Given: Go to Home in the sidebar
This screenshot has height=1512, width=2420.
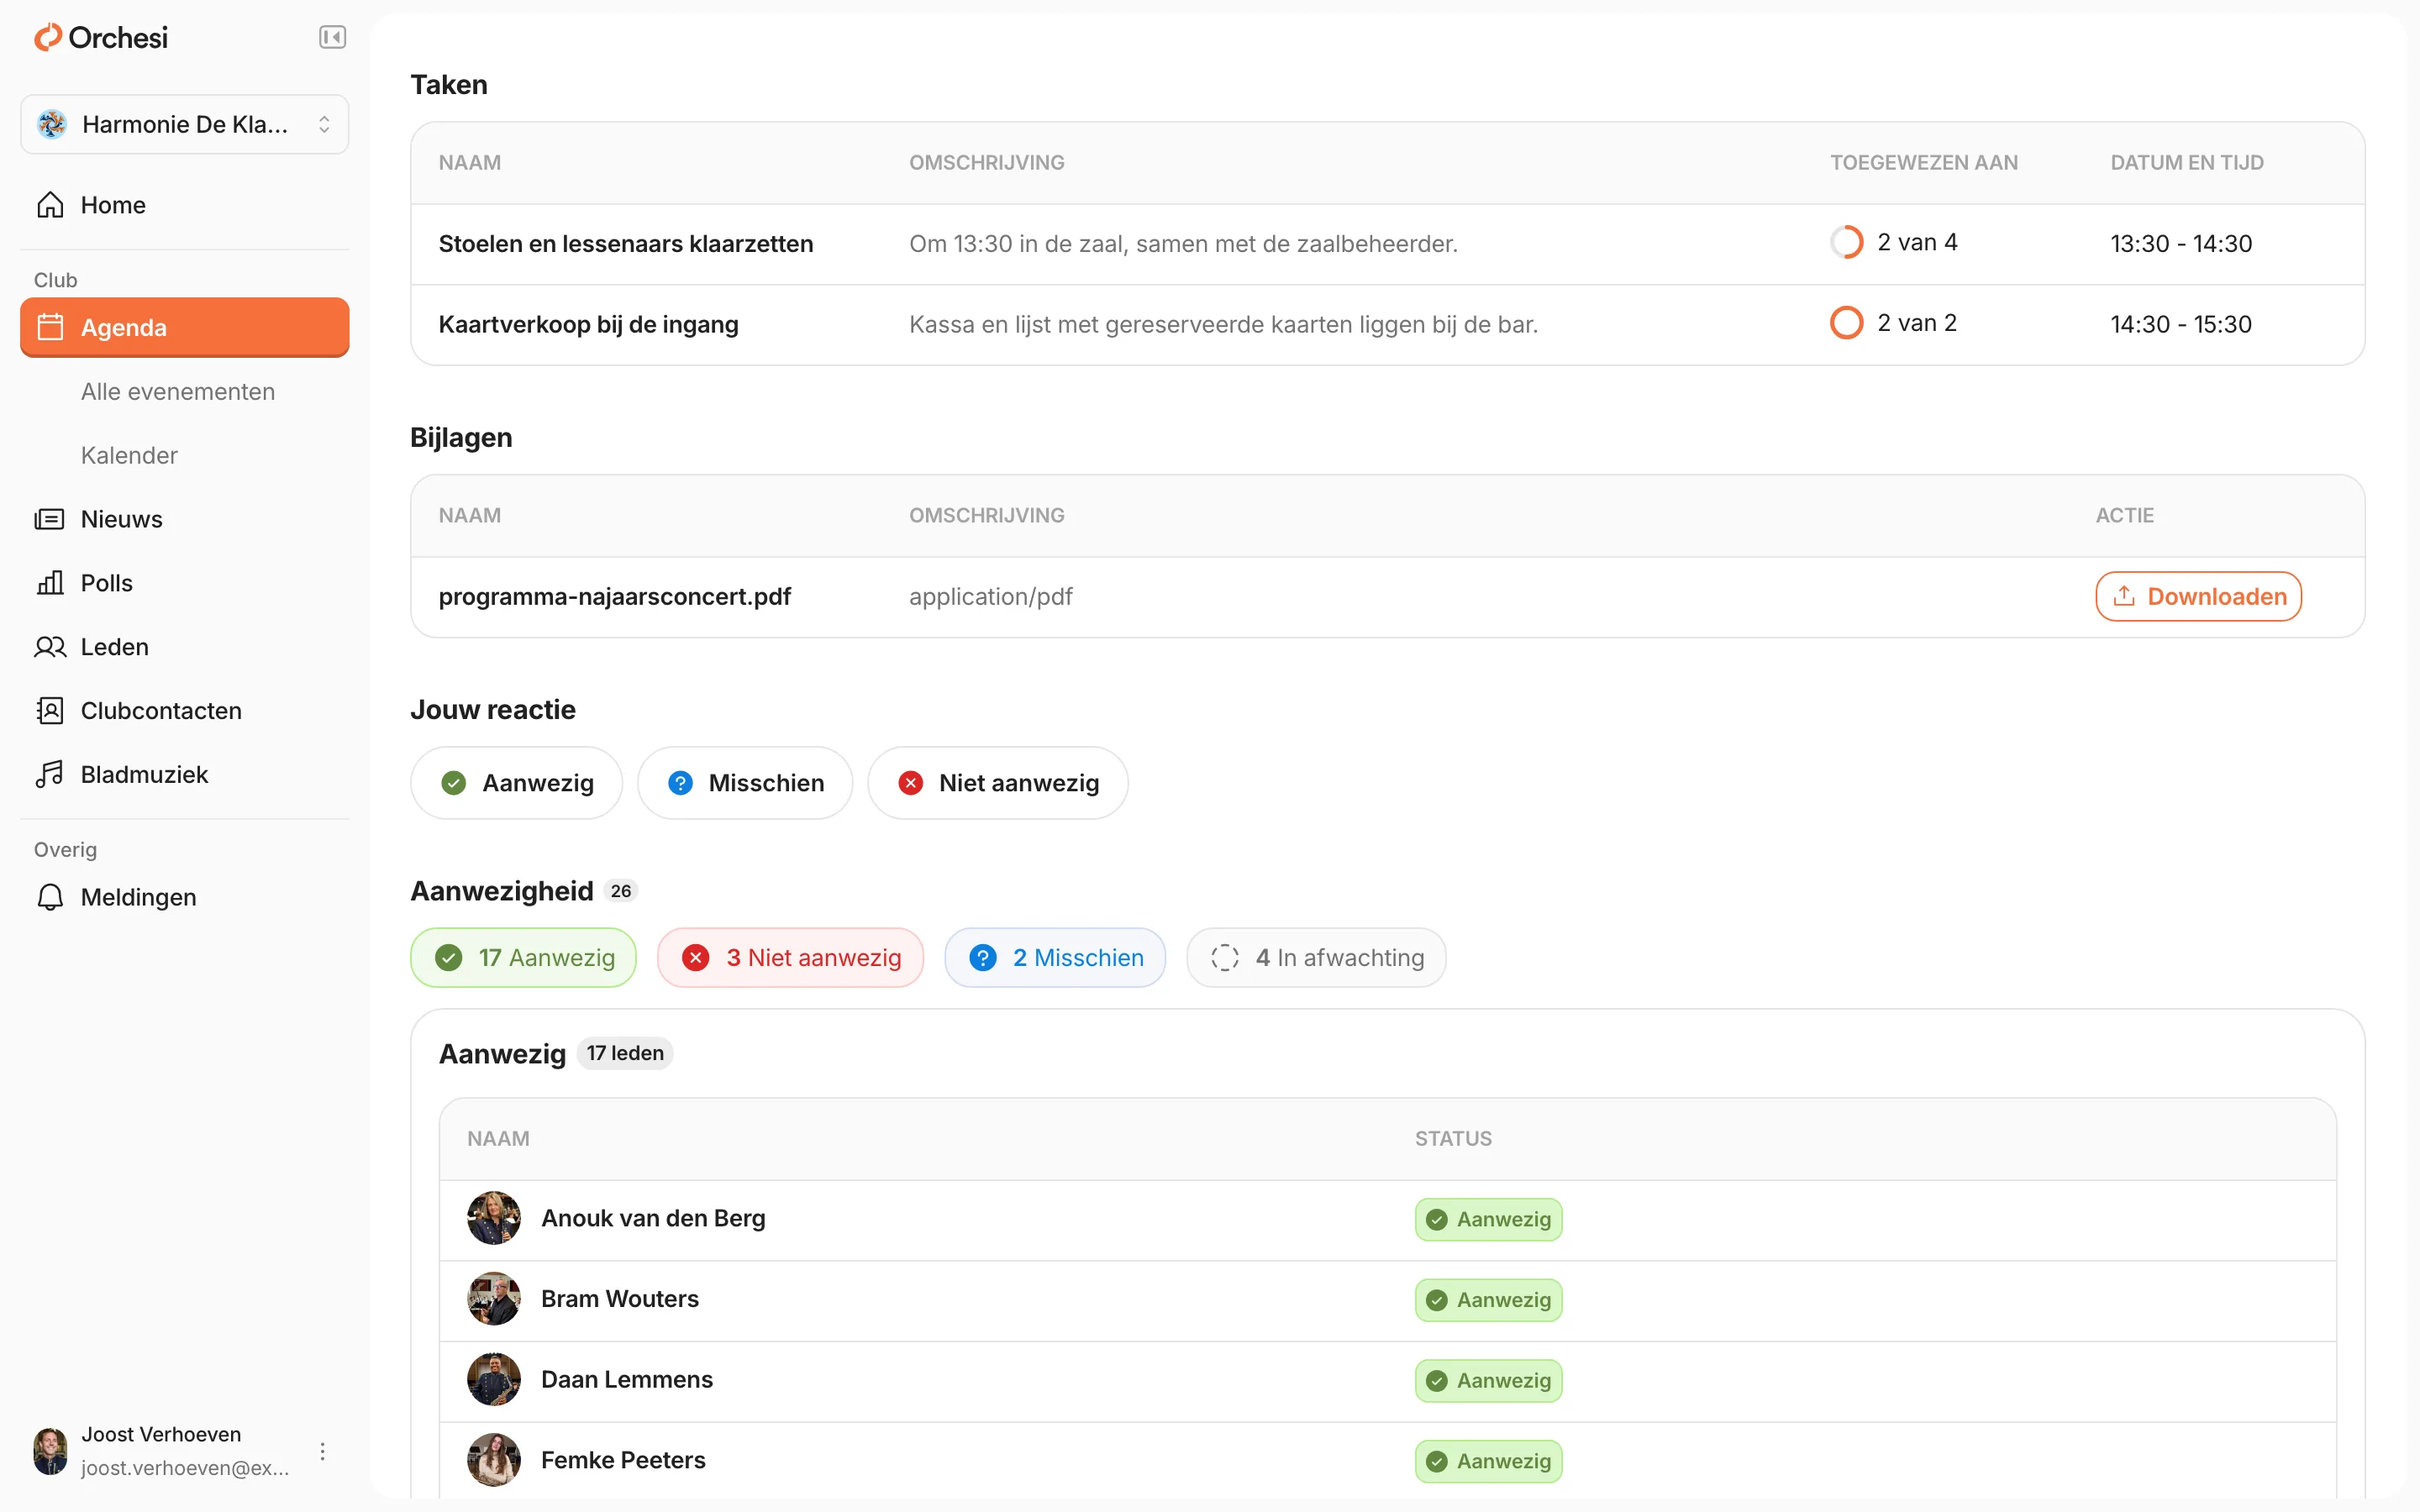Looking at the screenshot, I should pyautogui.click(x=185, y=205).
